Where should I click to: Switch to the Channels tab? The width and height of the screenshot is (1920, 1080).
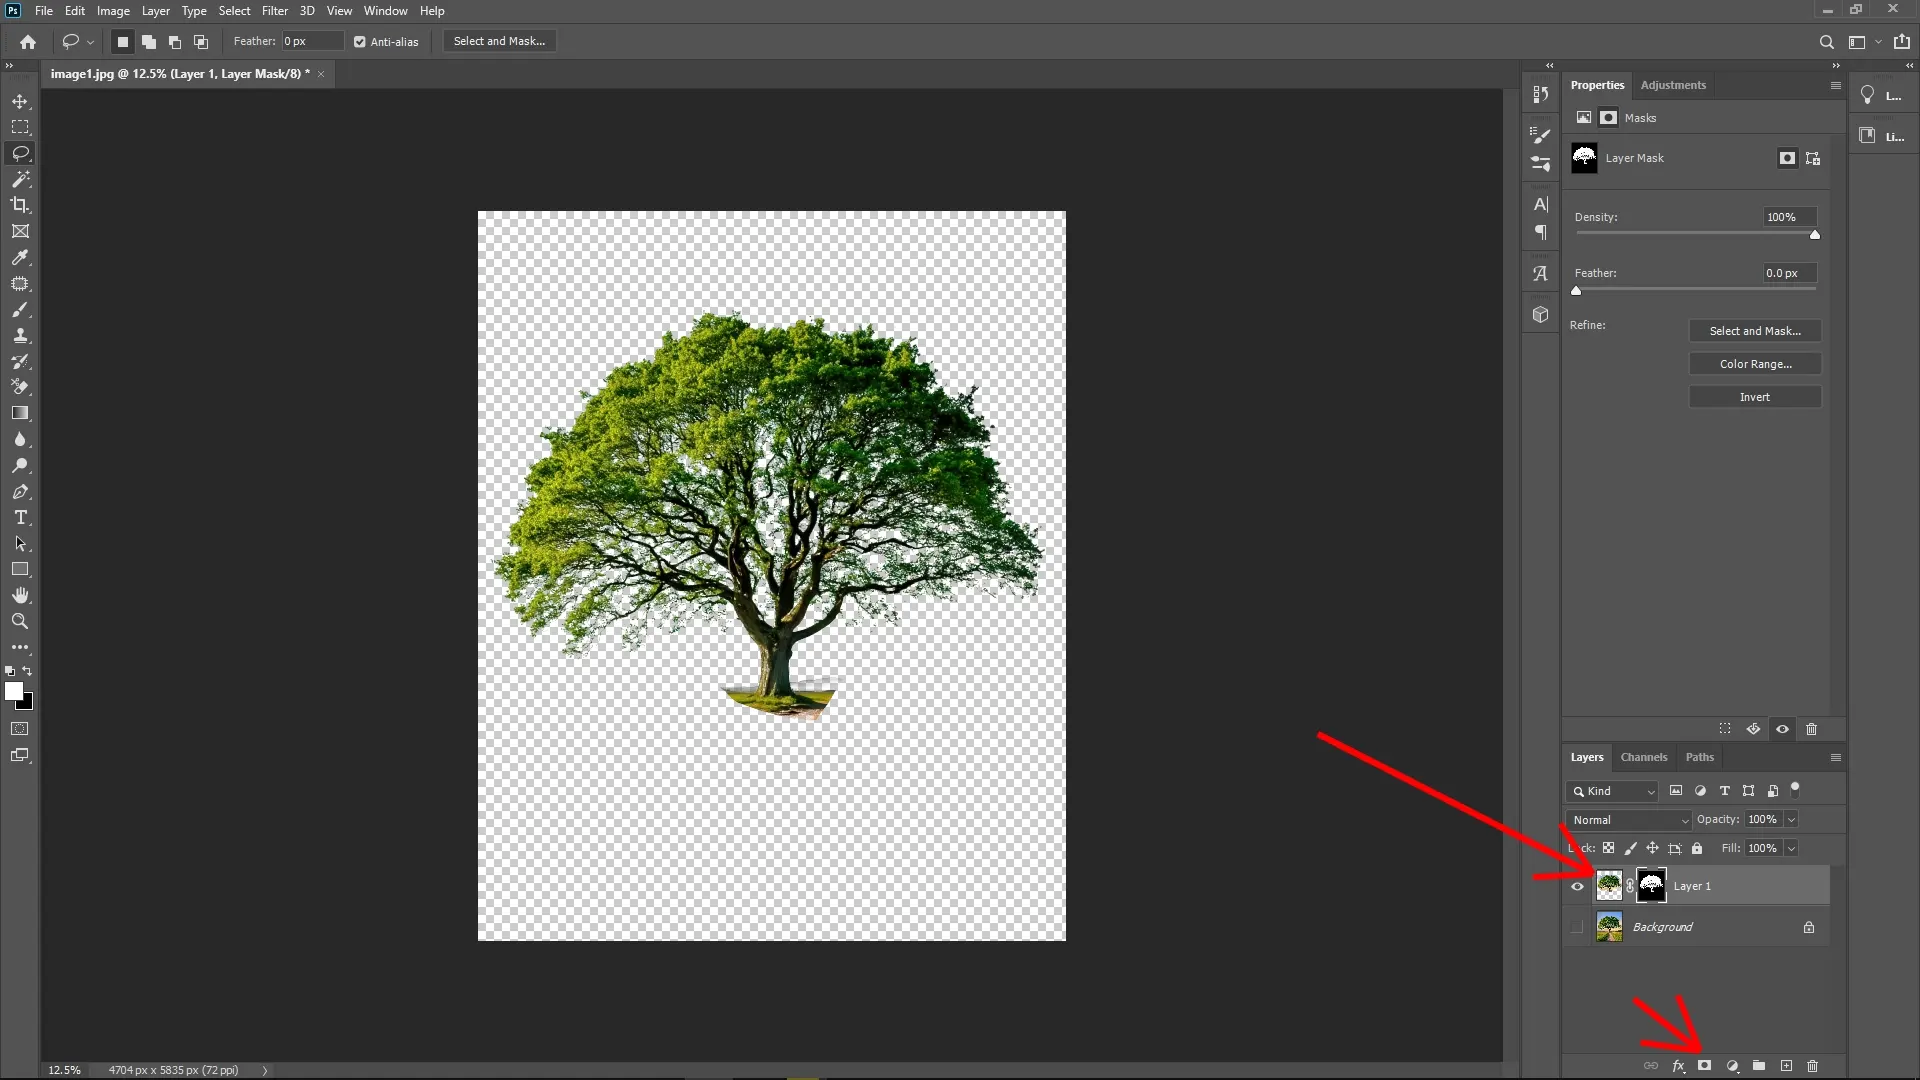tap(1644, 757)
